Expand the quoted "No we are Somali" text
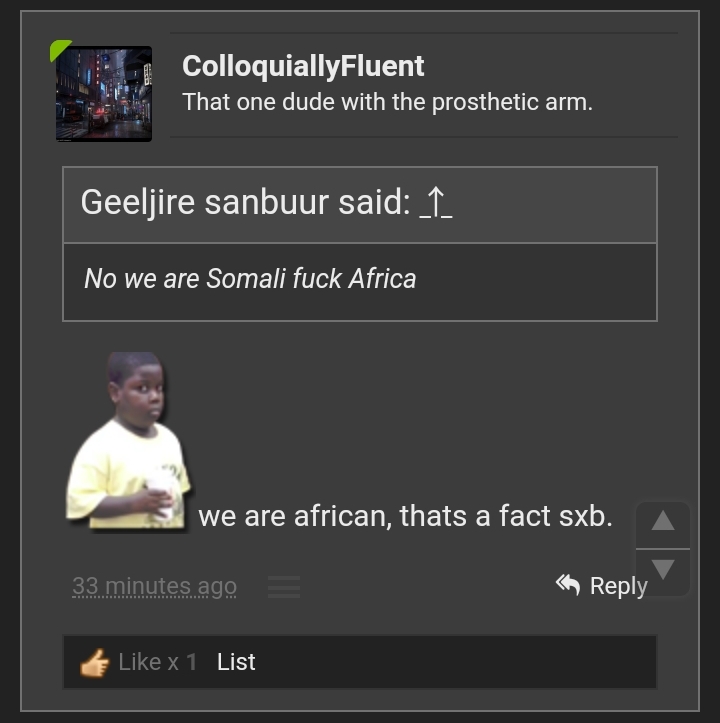The width and height of the screenshot is (720, 723). tap(250, 279)
